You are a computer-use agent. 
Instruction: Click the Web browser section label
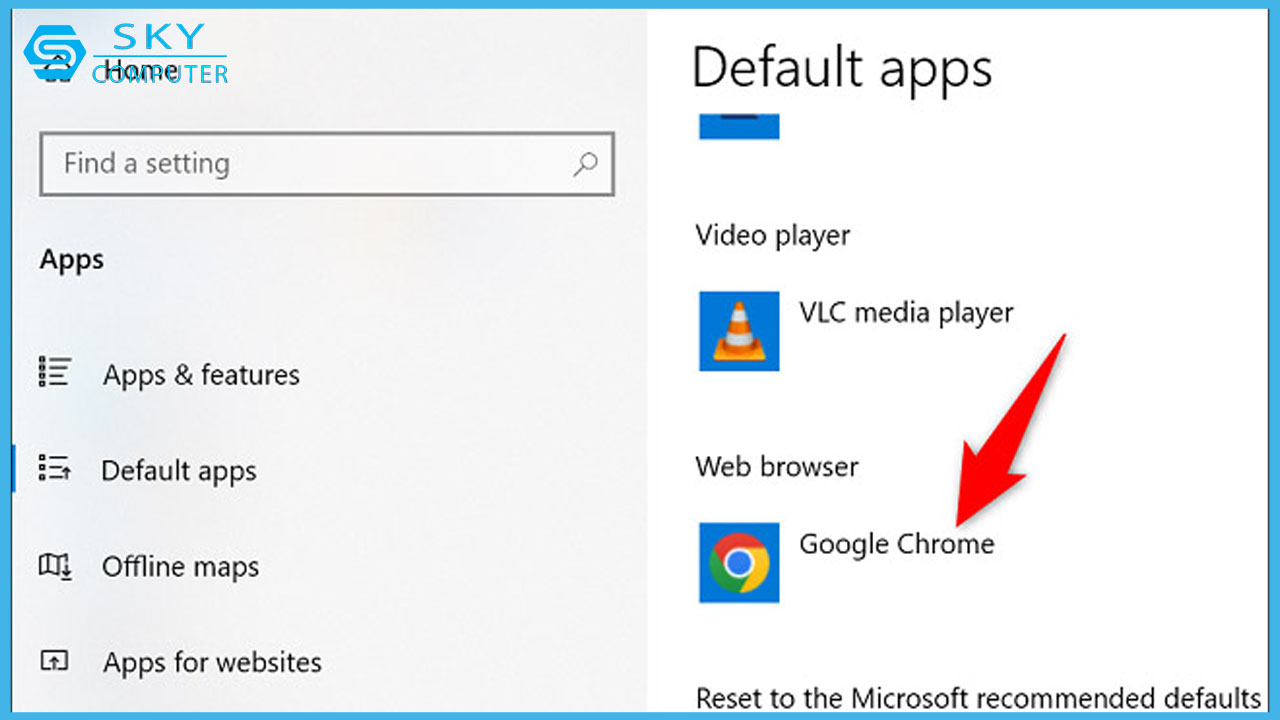[x=777, y=467]
